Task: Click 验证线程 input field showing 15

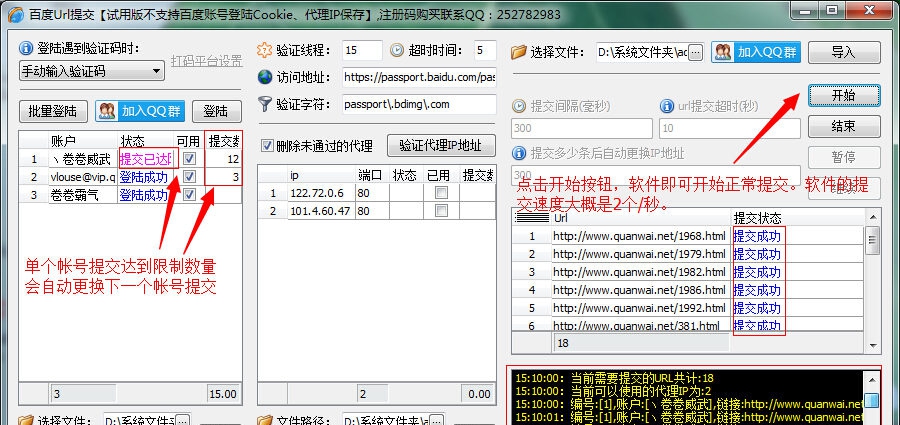Action: click(x=362, y=51)
